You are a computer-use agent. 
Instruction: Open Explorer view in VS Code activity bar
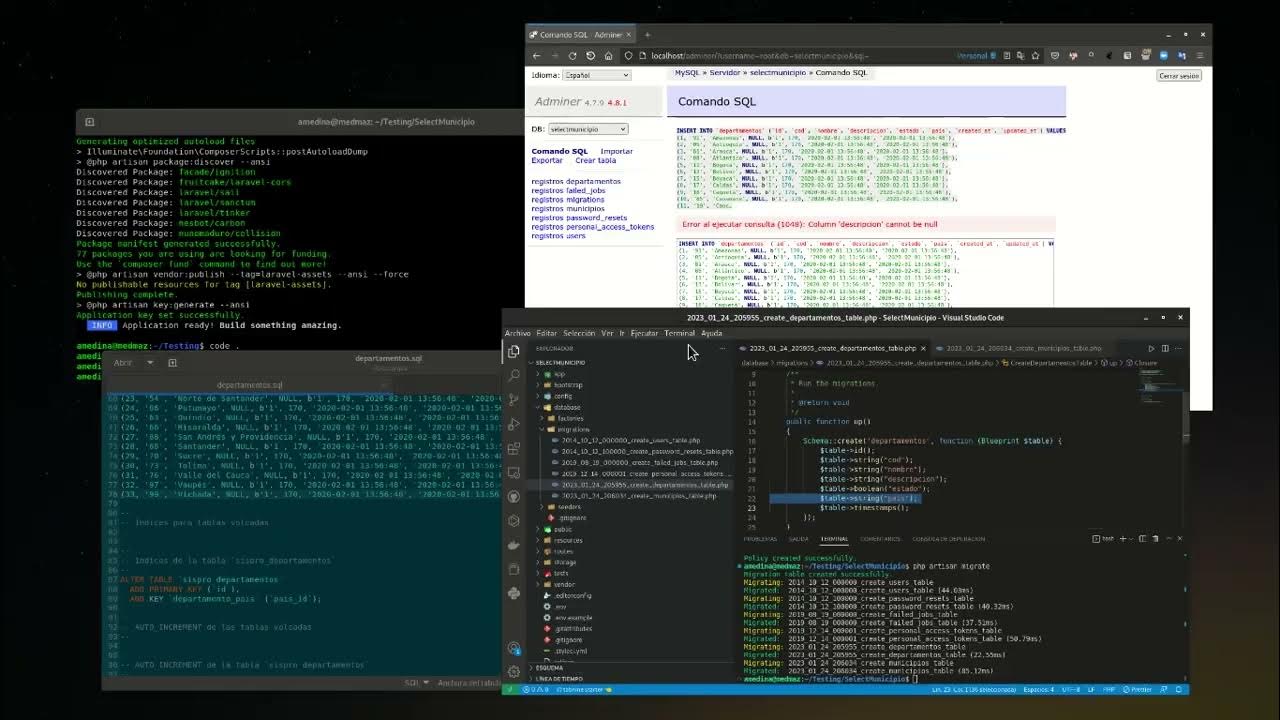tap(513, 351)
